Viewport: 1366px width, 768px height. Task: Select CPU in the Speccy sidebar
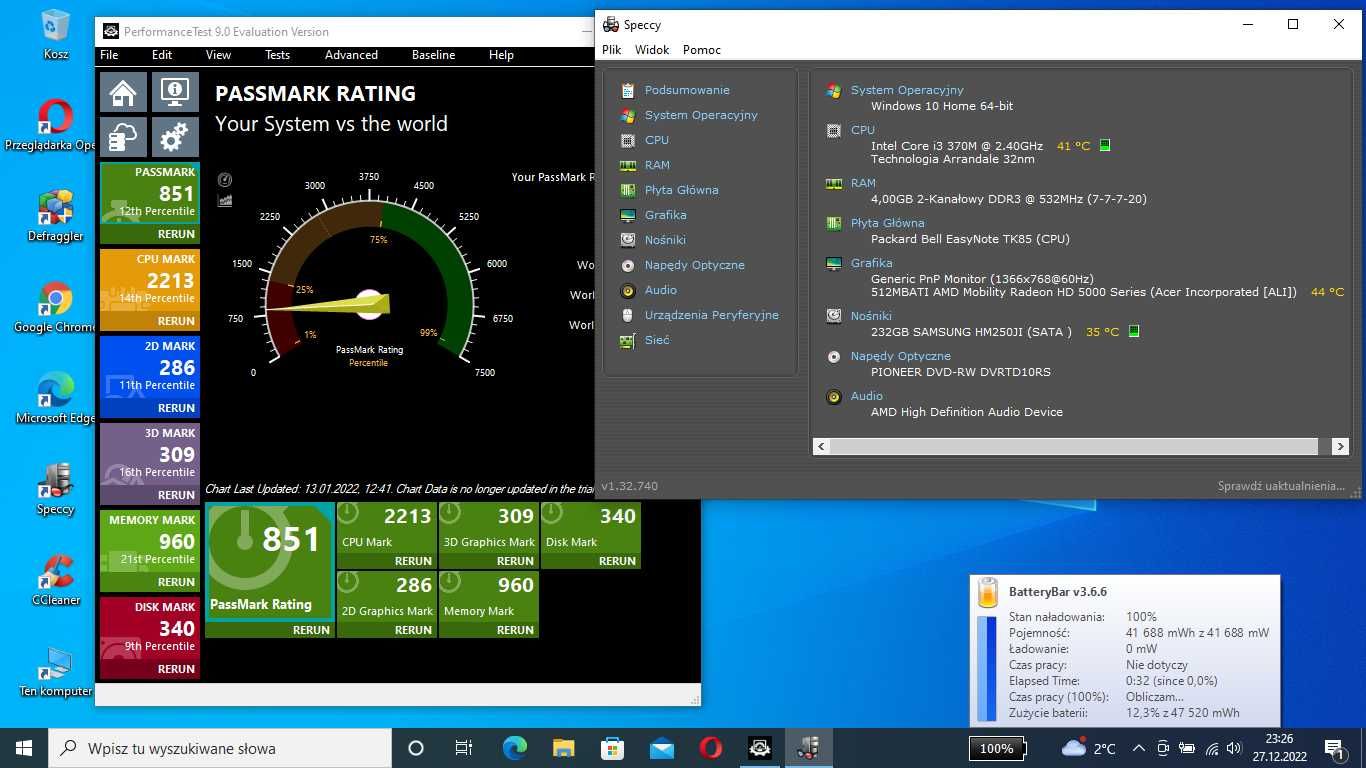657,140
